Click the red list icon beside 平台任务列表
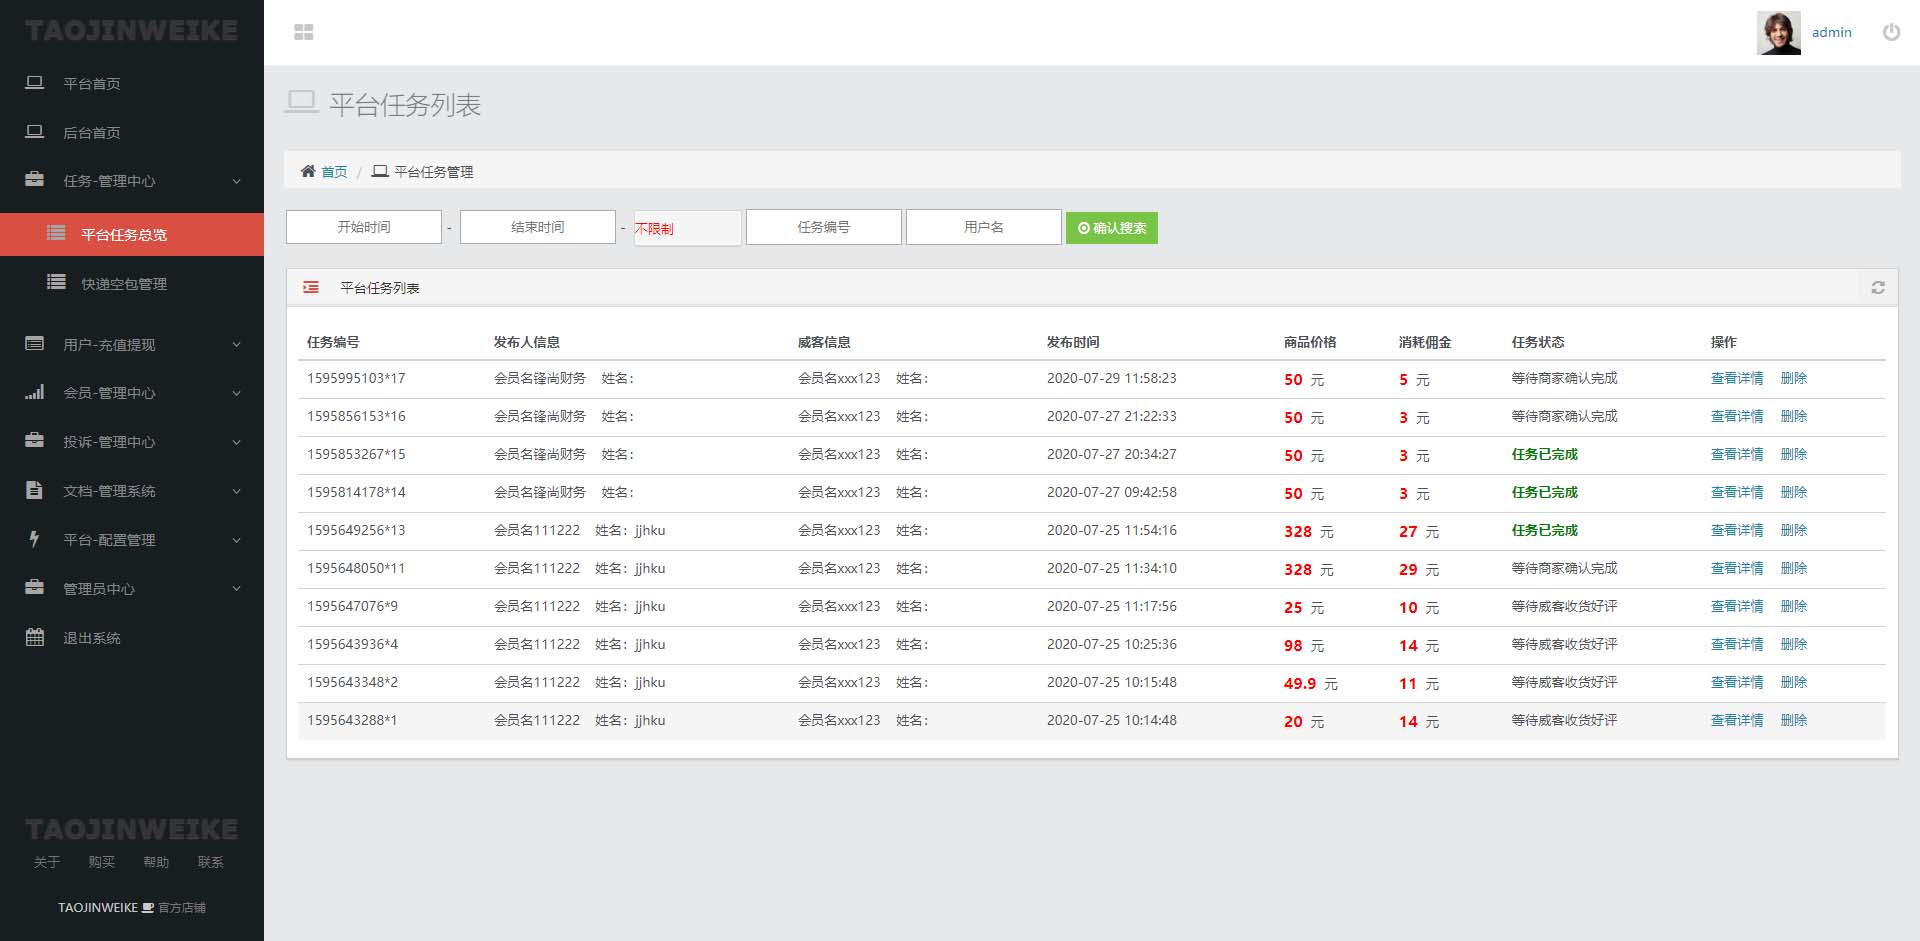1920x941 pixels. point(311,287)
